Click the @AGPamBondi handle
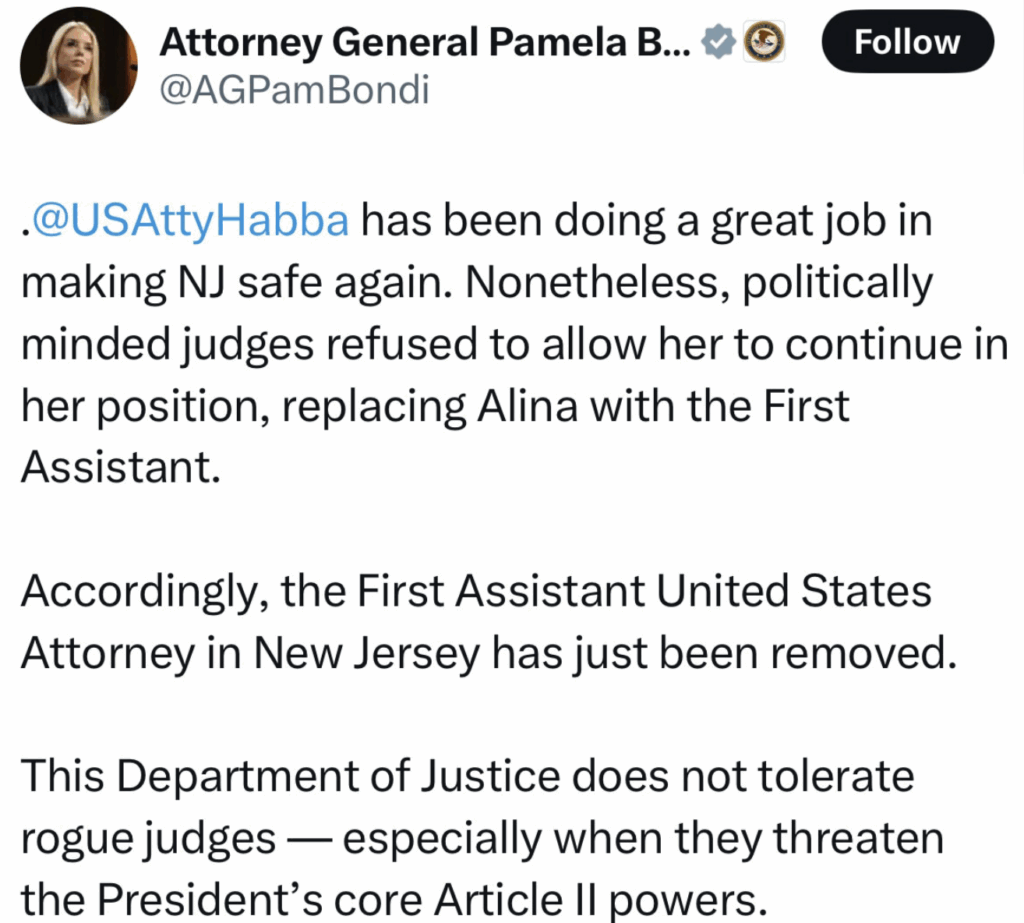The image size is (1024, 923). click(294, 91)
